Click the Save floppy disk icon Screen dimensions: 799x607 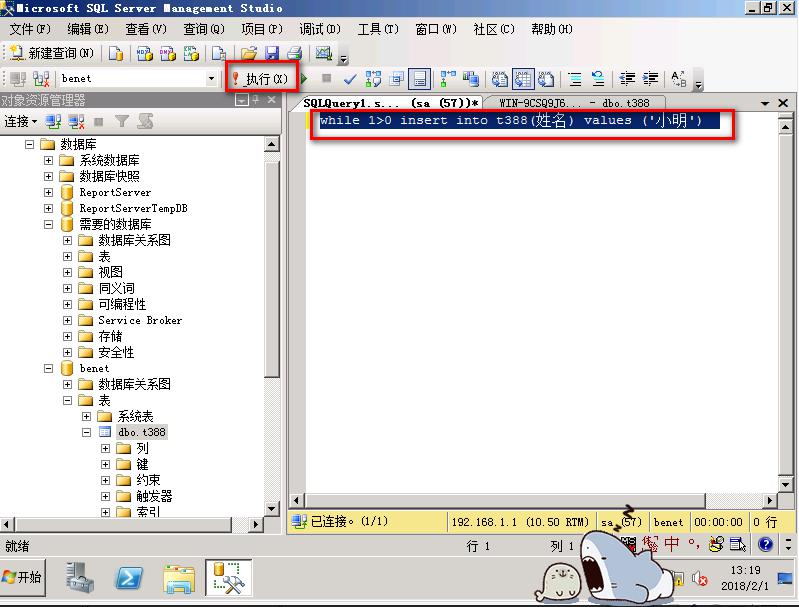click(x=272, y=53)
